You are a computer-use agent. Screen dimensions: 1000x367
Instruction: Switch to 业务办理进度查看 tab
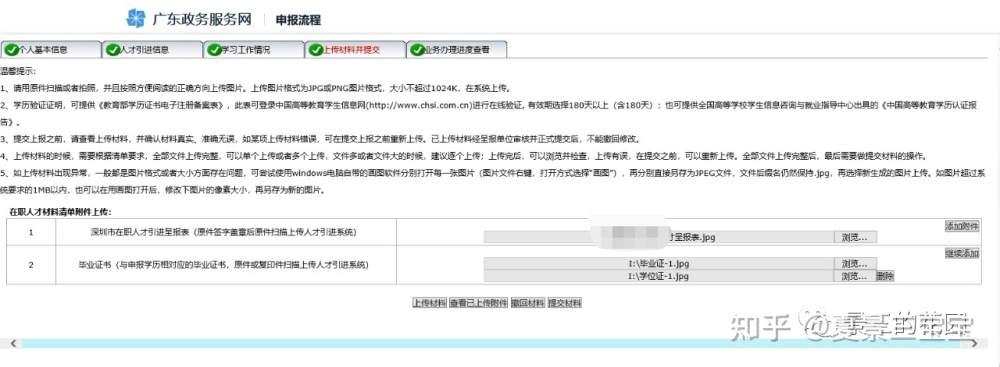pos(457,49)
